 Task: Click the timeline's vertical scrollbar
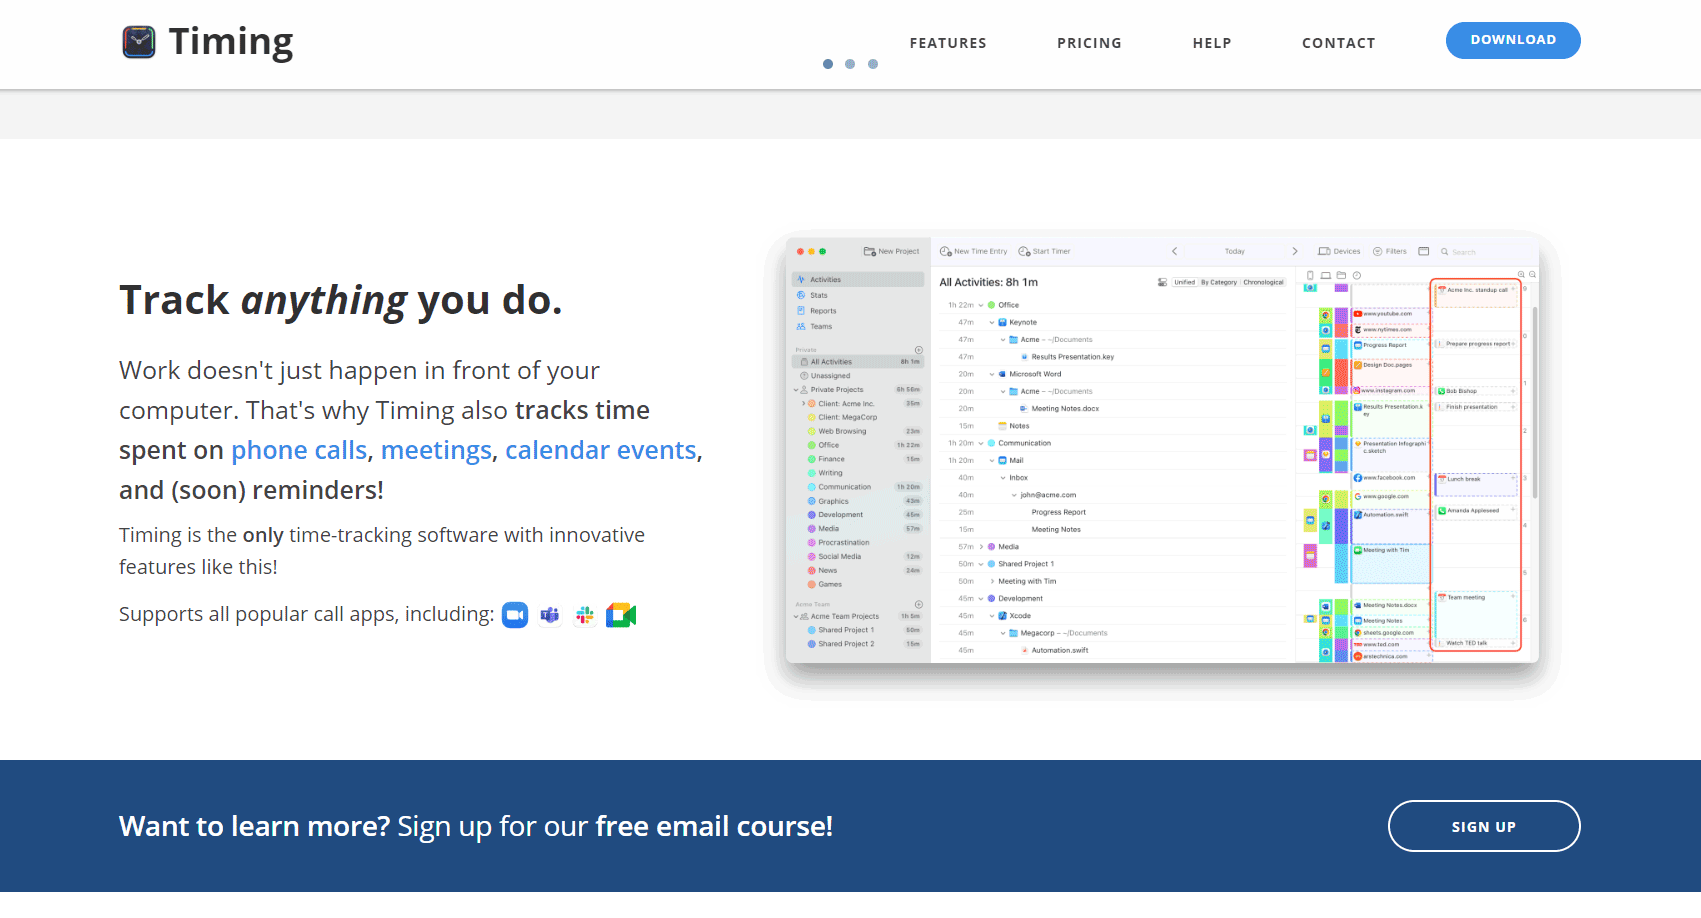point(1535,400)
